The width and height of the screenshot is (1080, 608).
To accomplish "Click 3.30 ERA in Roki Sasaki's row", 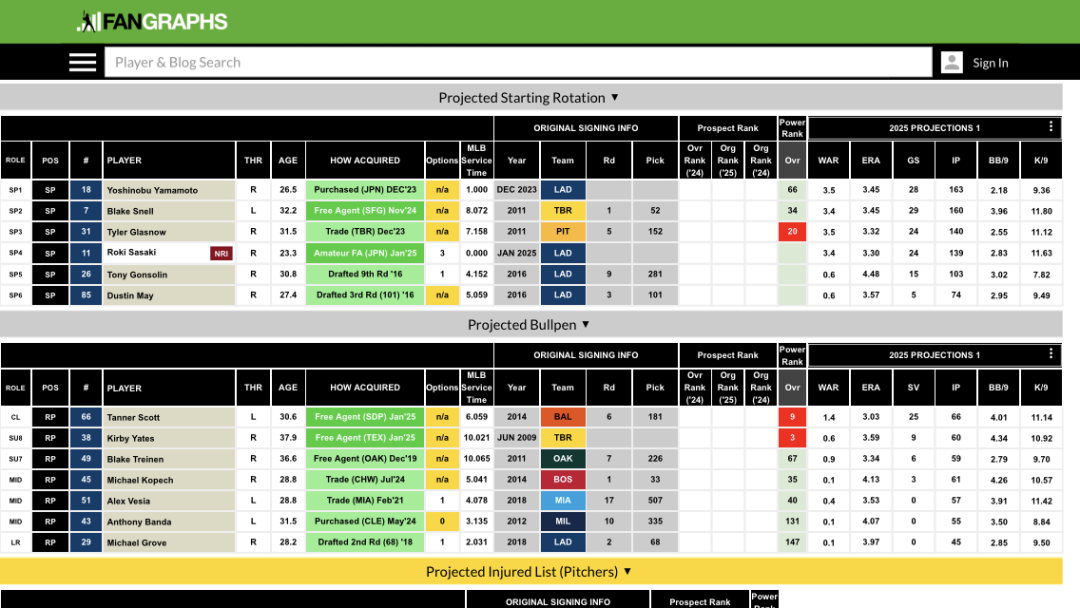I will point(871,253).
